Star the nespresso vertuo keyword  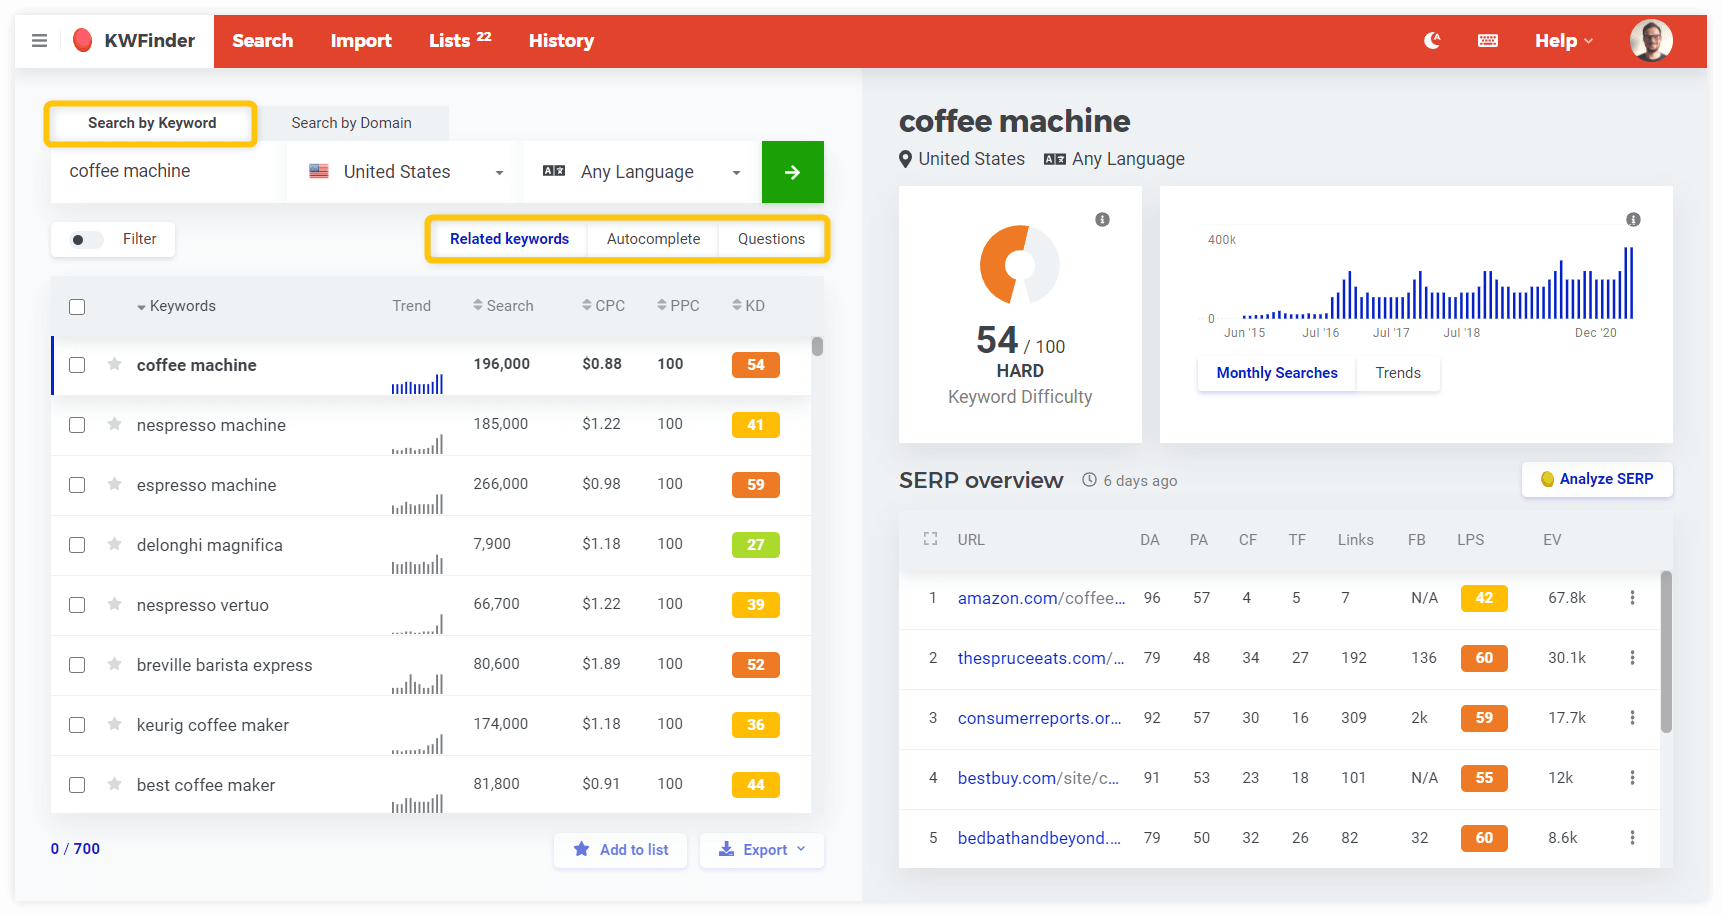click(x=115, y=604)
